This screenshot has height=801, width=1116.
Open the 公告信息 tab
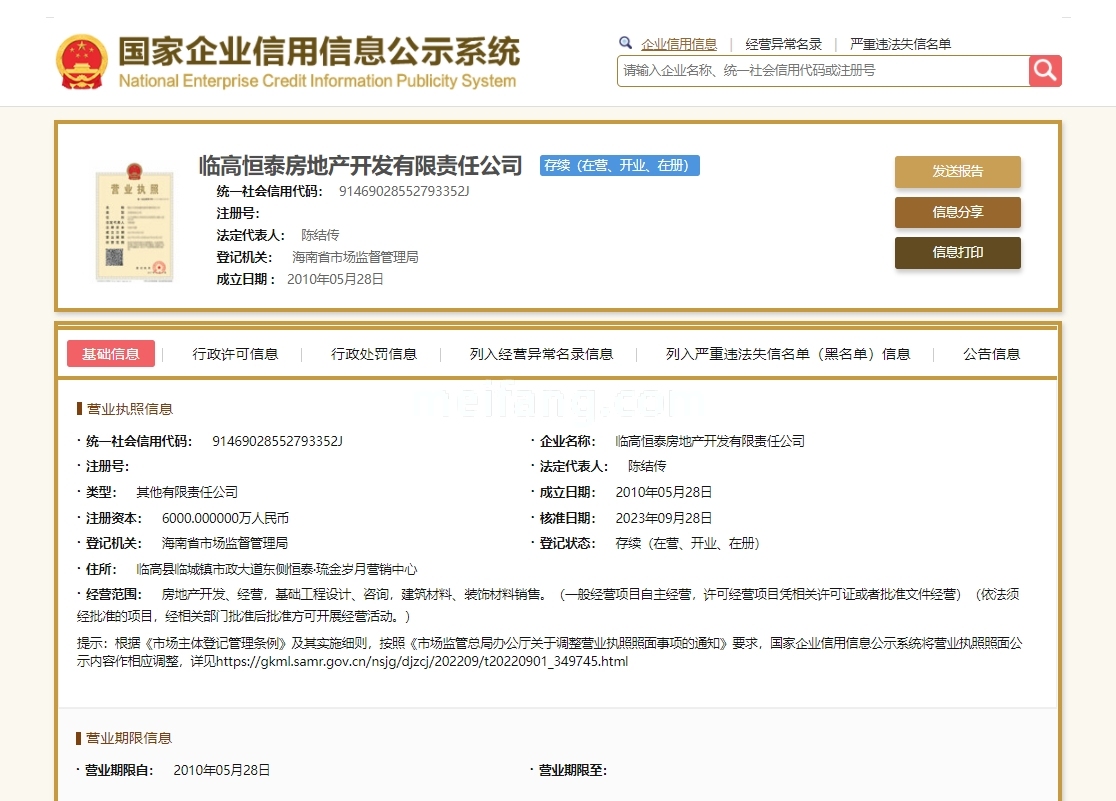[x=991, y=353]
